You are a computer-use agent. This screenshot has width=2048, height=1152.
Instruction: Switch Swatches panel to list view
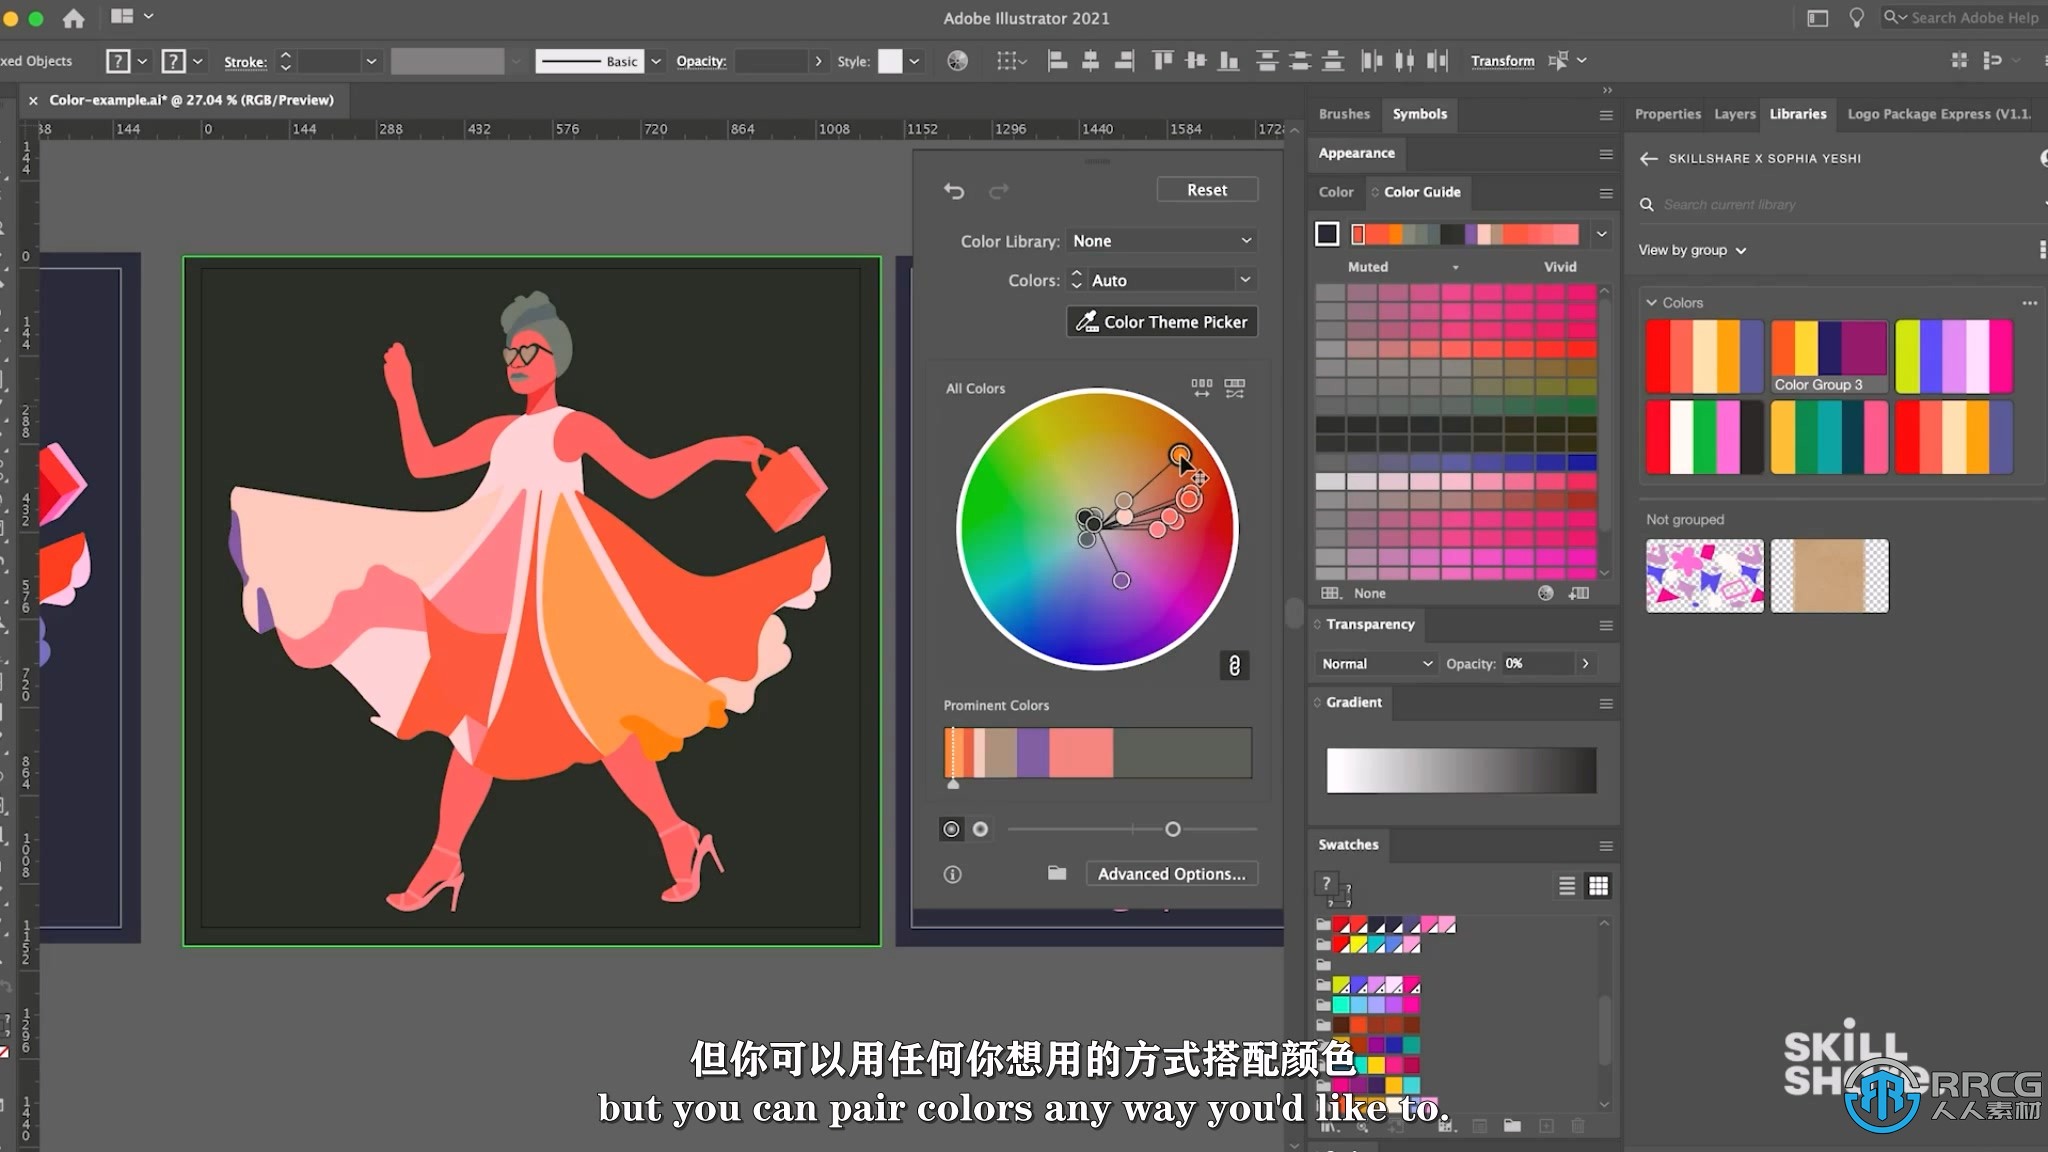(x=1567, y=886)
